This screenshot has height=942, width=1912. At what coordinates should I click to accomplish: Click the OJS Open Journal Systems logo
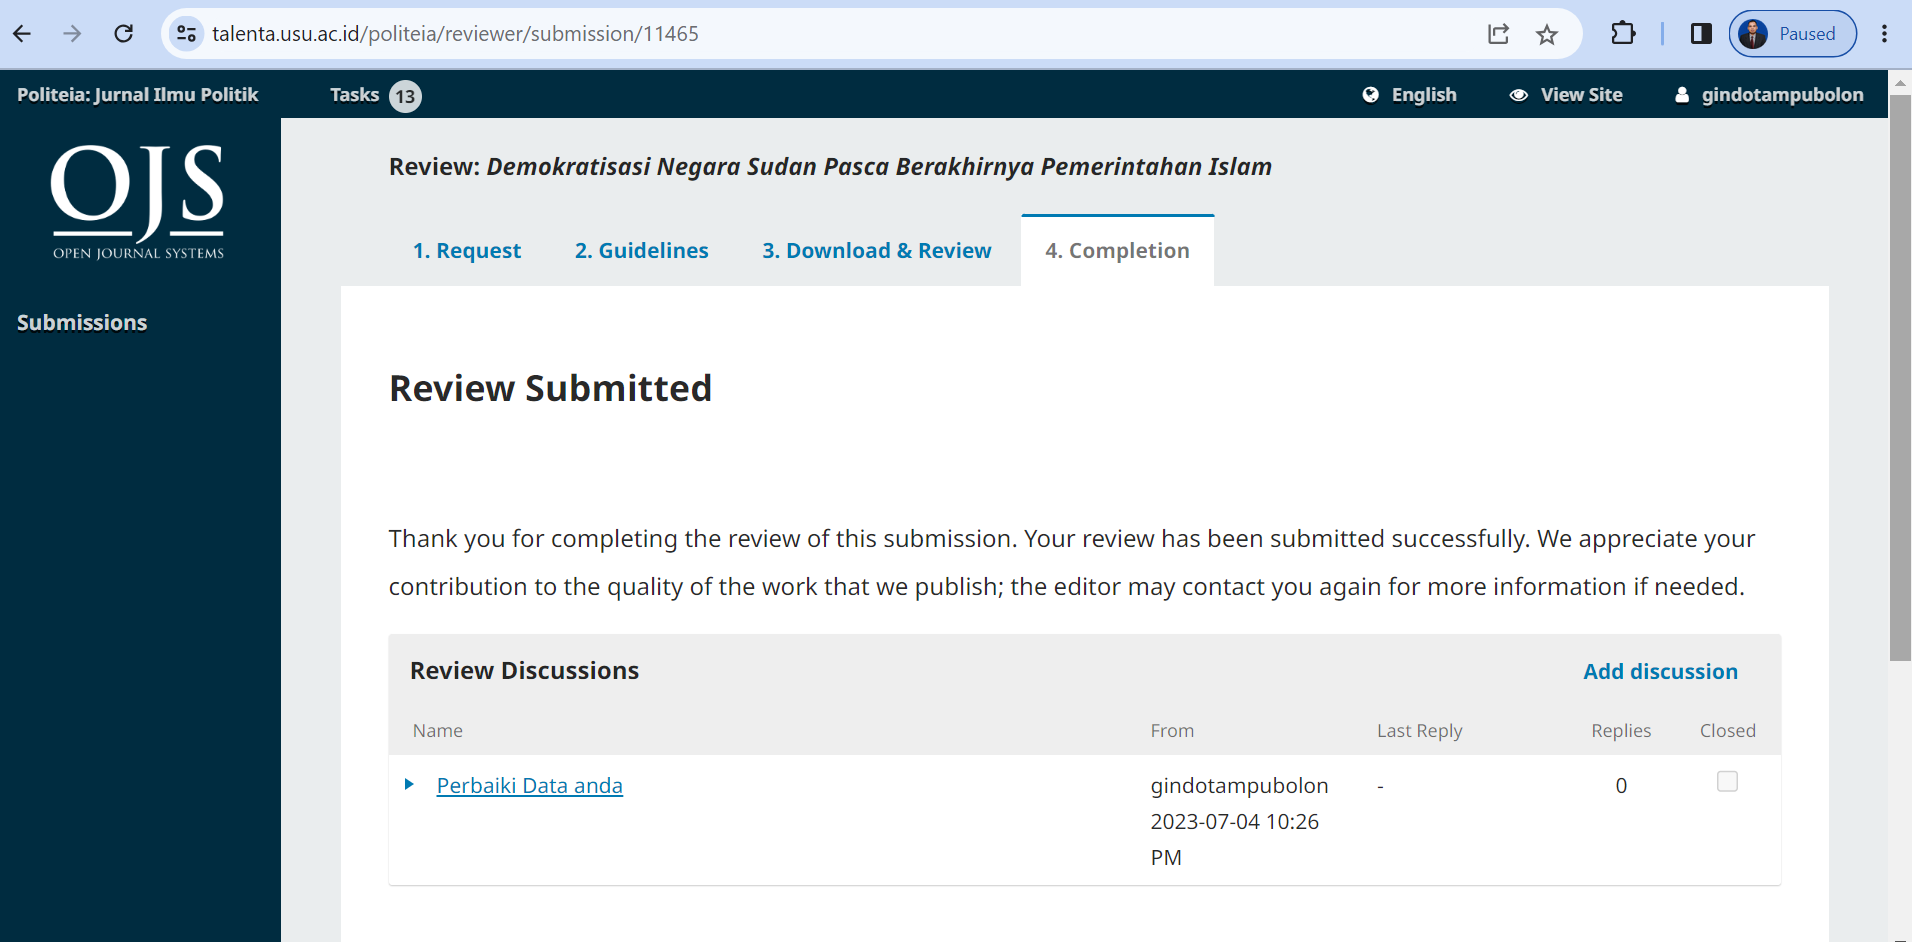click(138, 202)
